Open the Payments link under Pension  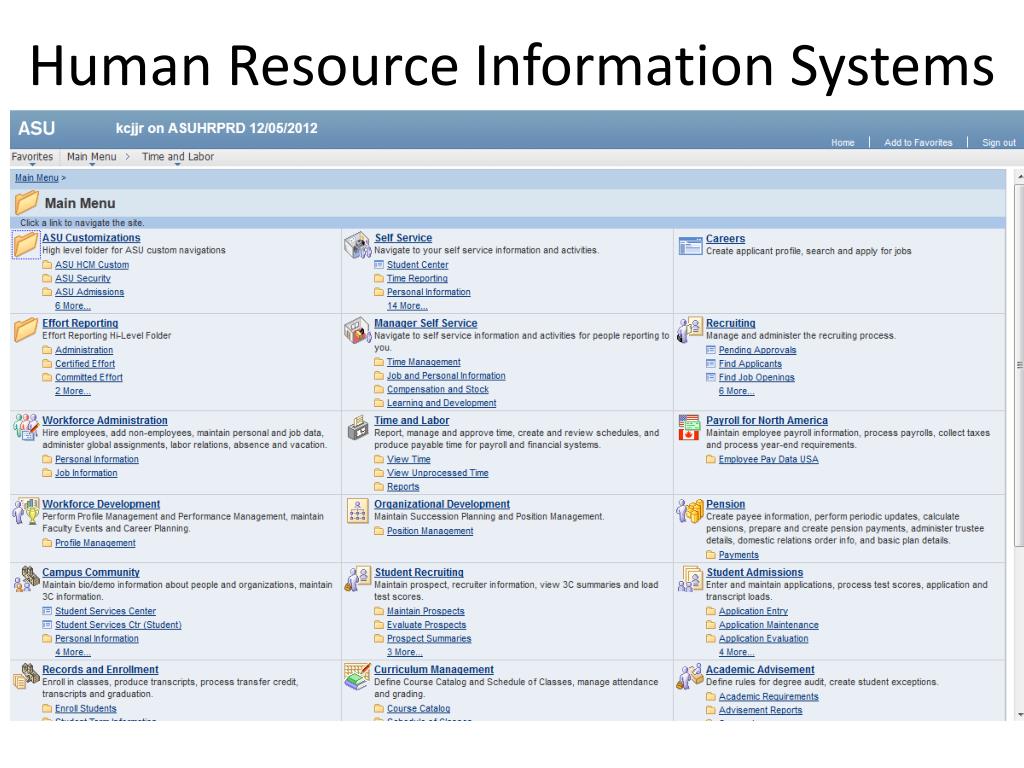pos(739,555)
